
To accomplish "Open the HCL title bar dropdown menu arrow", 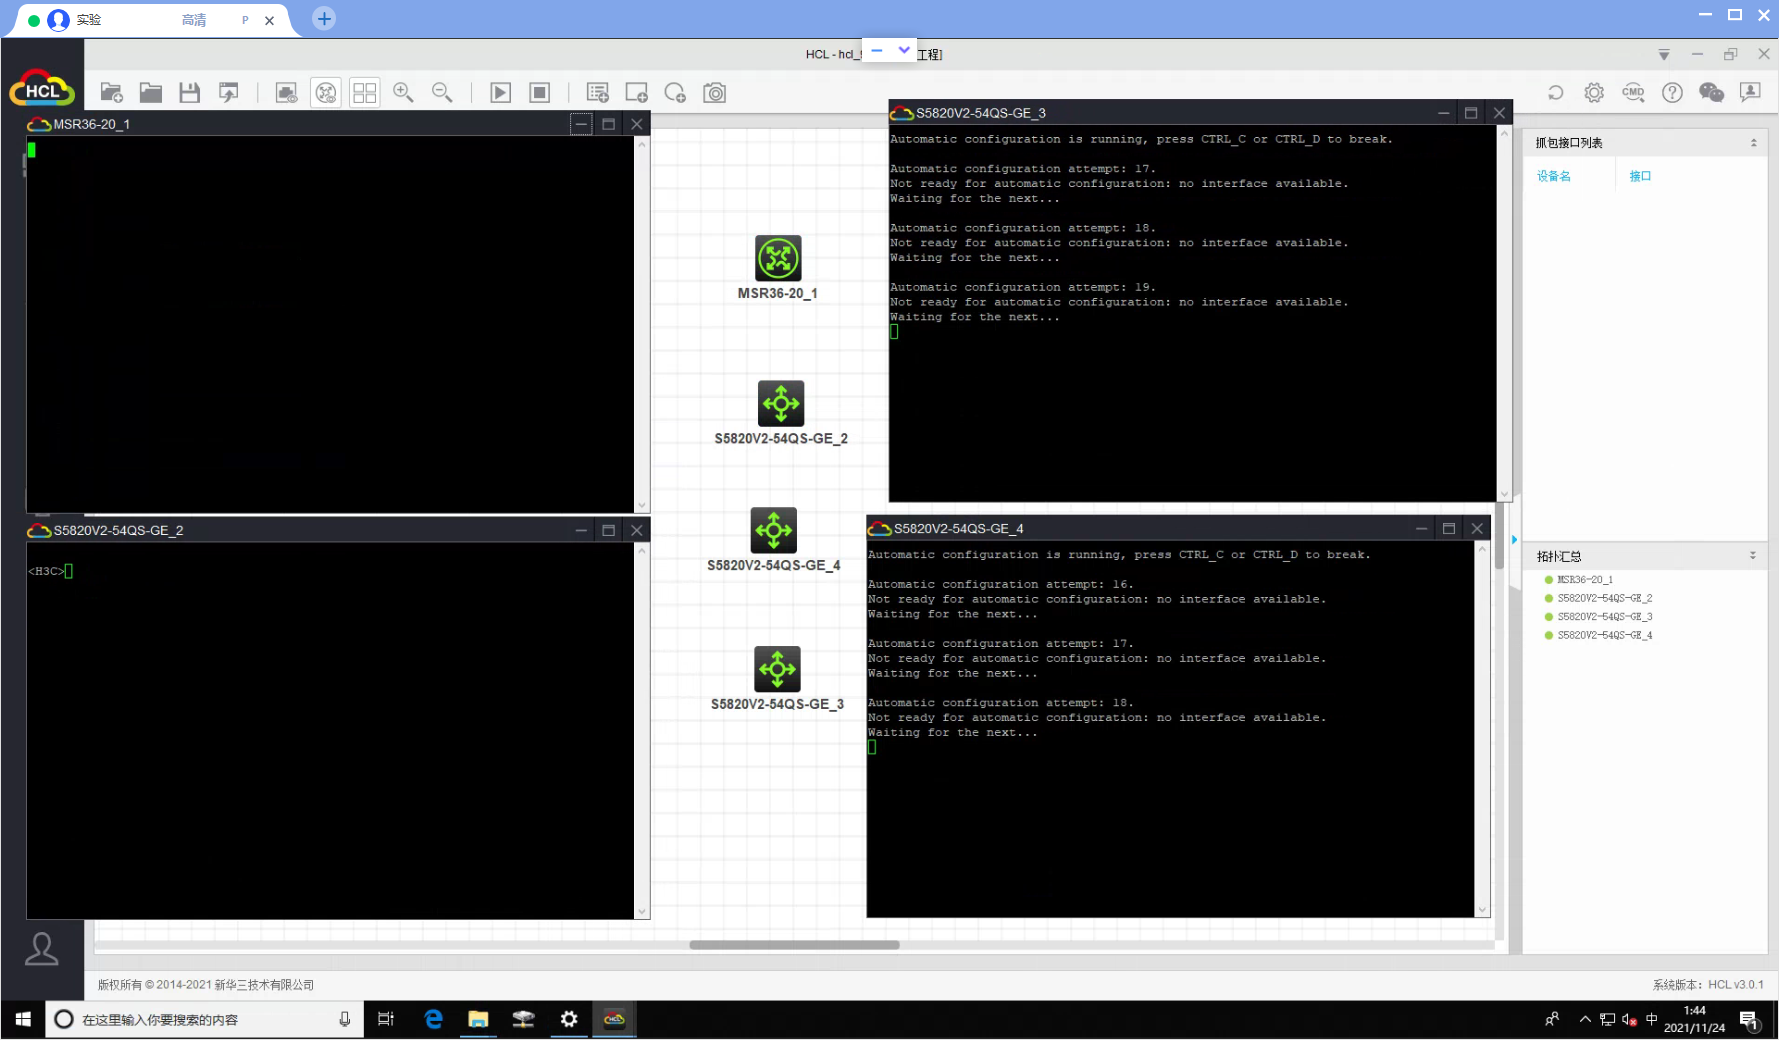I will coord(1664,55).
